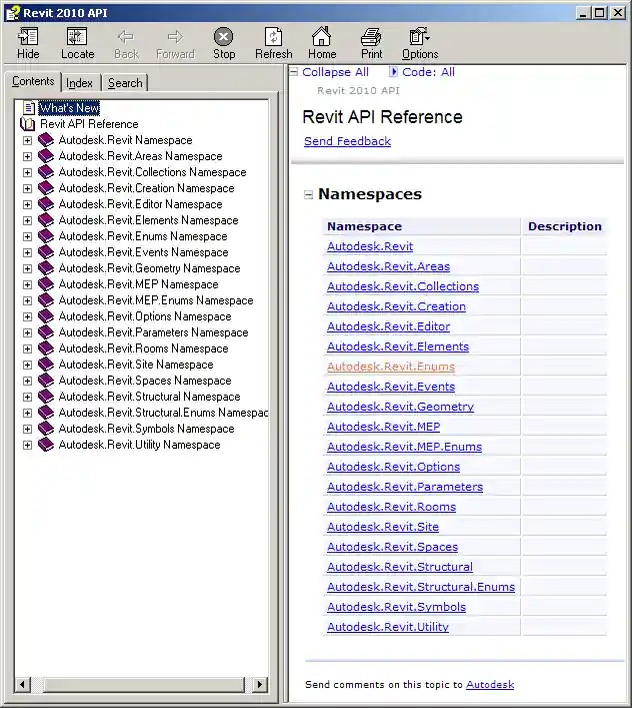Switch to the Search tab
The height and width of the screenshot is (708, 632).
click(125, 83)
